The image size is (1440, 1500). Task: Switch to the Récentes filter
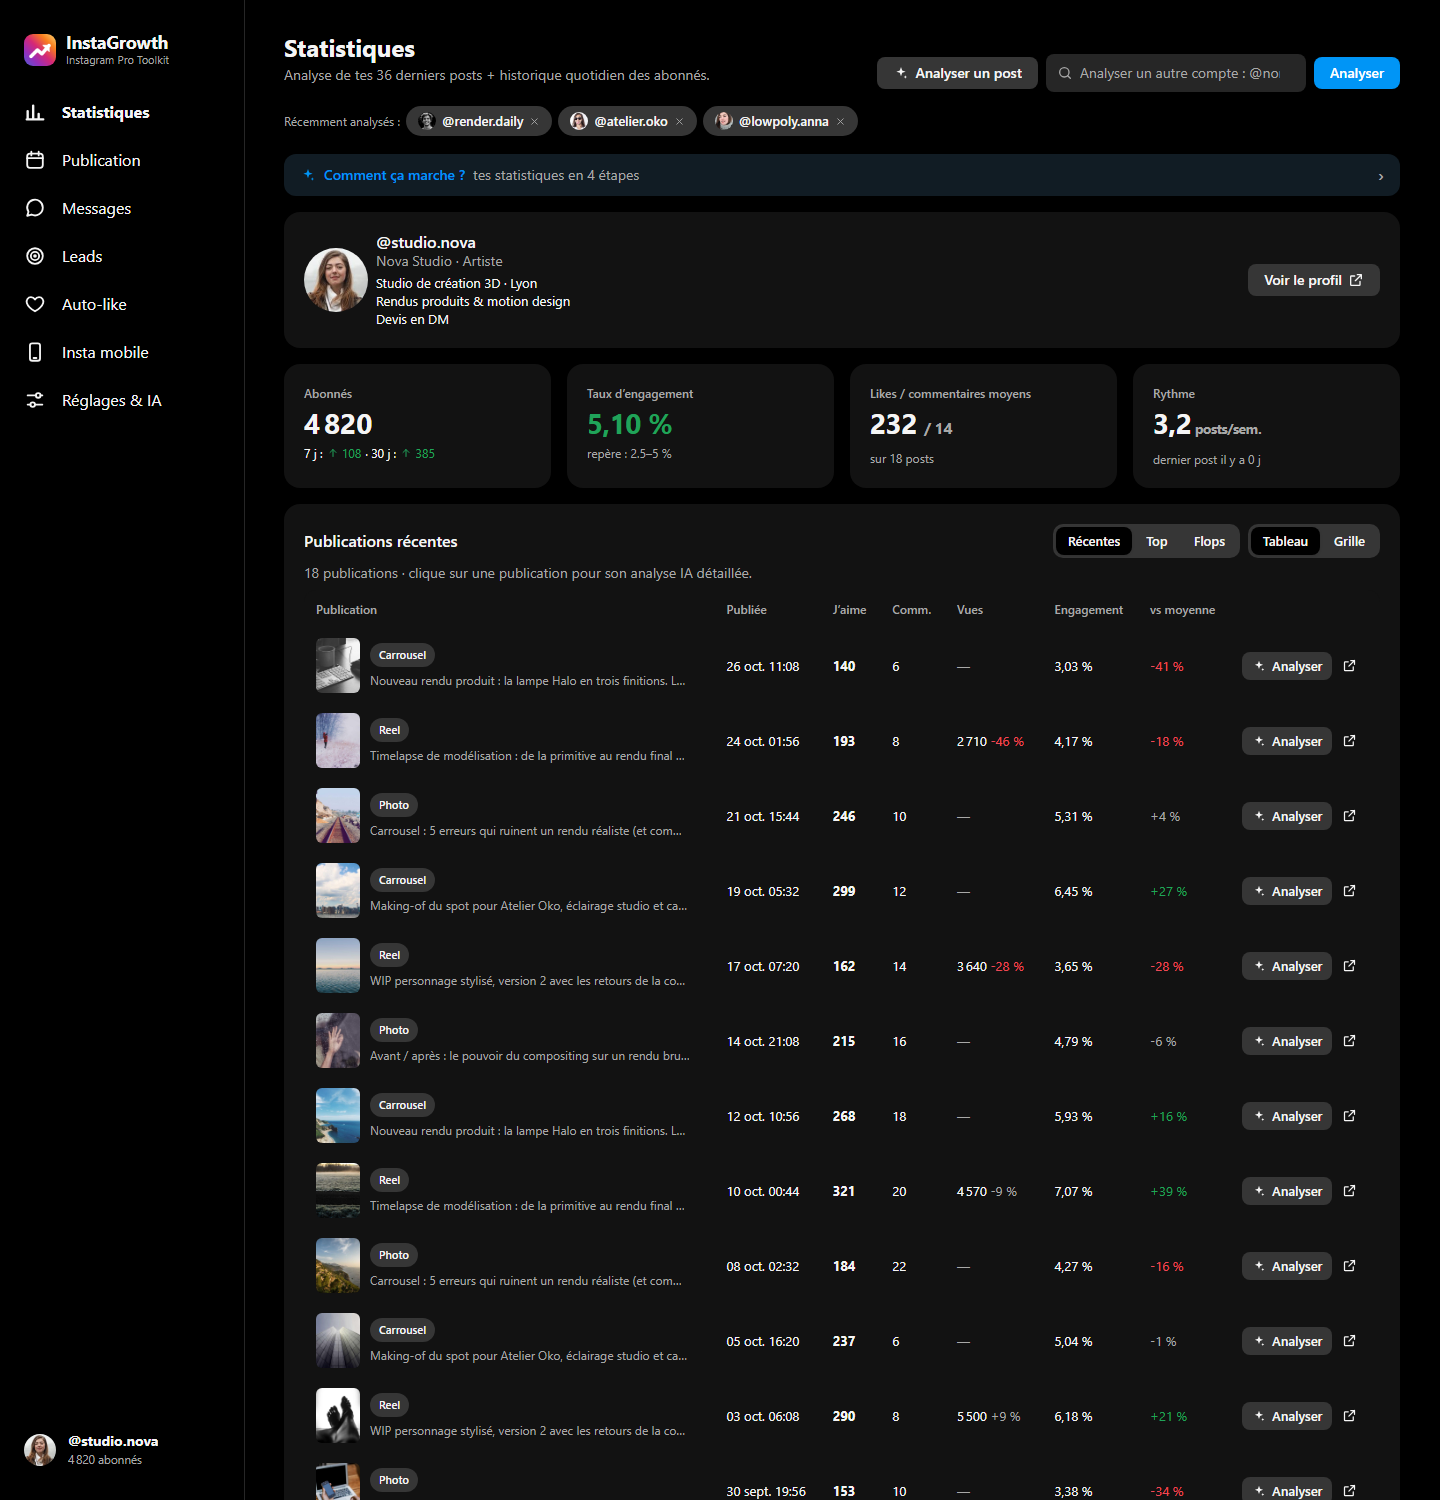point(1094,542)
